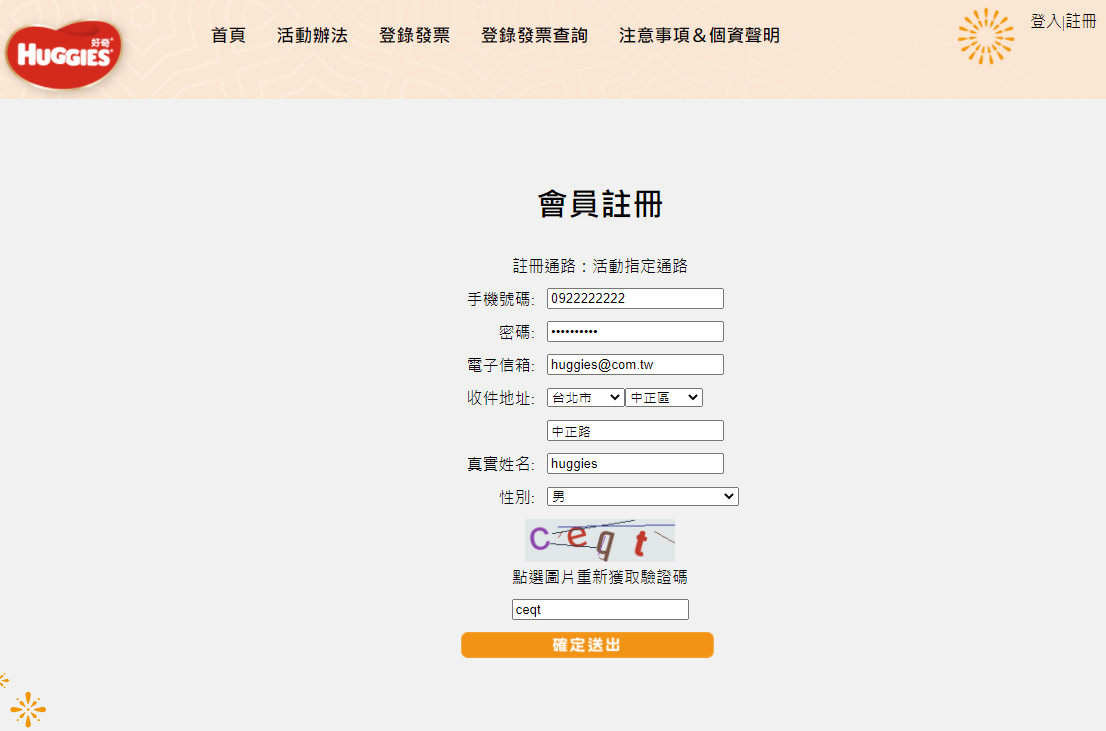Expand the 中正區 district dropdown

tap(664, 398)
